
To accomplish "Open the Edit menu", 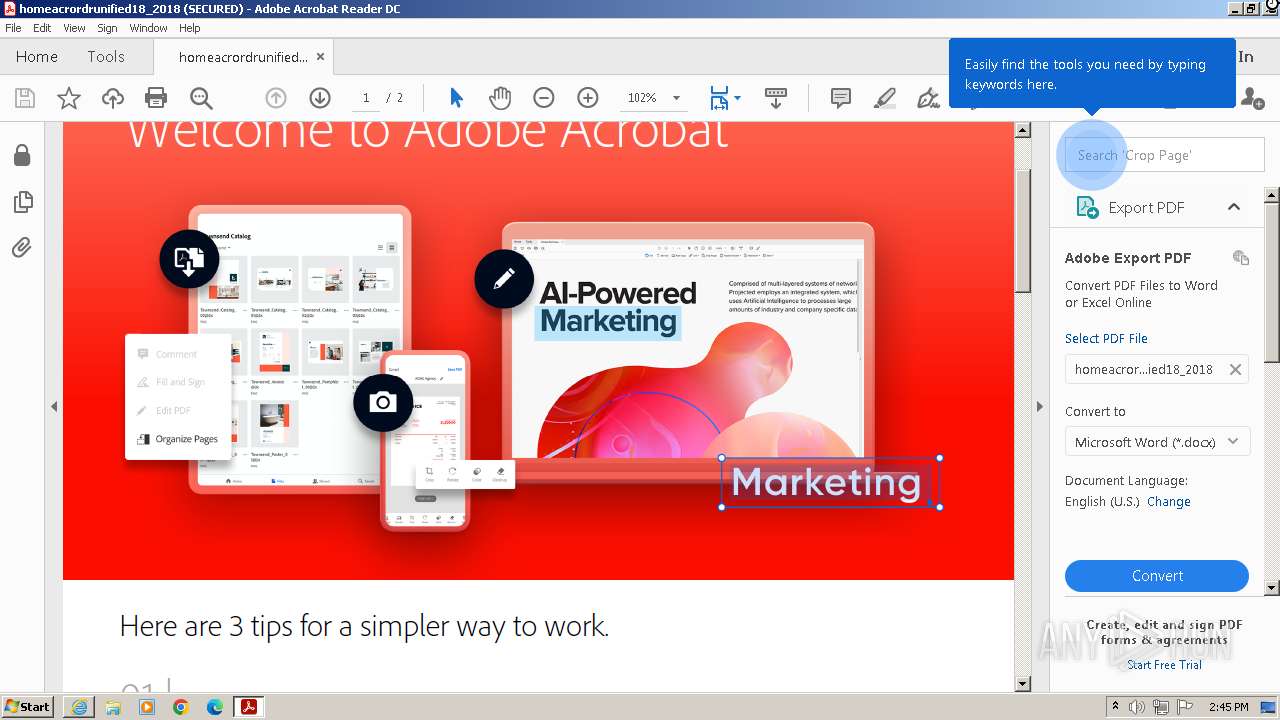I will click(x=42, y=28).
